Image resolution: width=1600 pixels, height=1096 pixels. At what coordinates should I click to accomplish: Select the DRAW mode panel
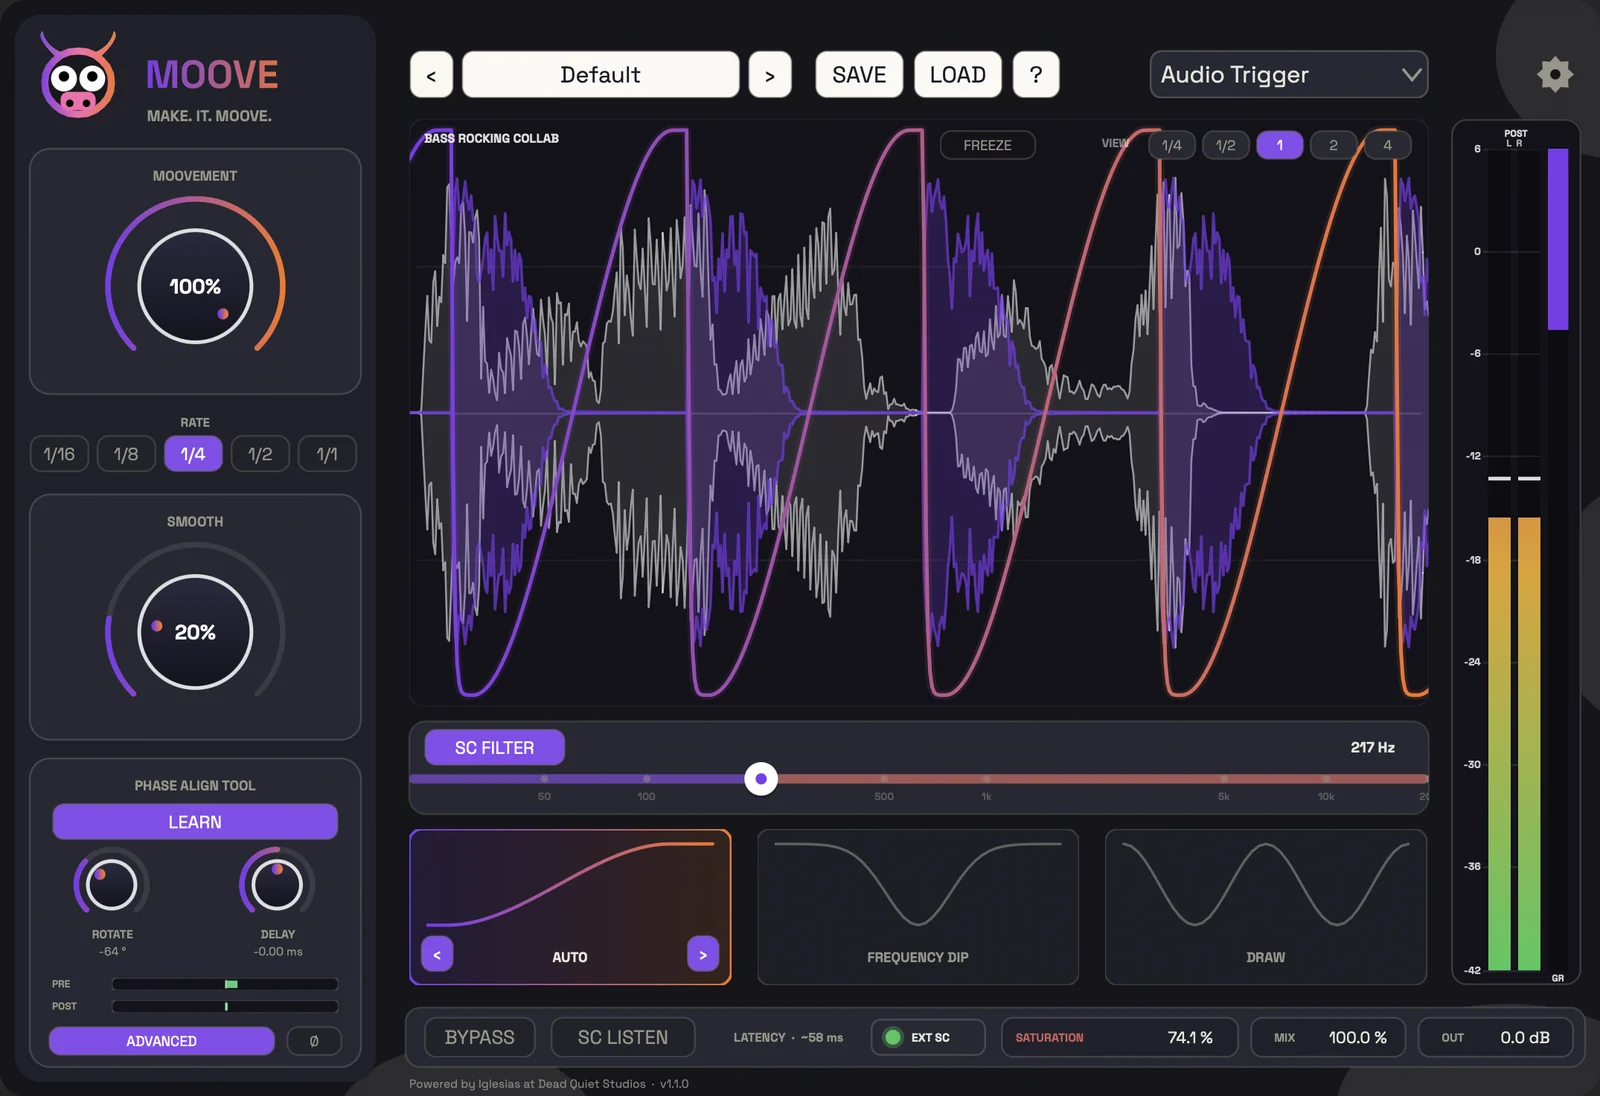point(1266,907)
